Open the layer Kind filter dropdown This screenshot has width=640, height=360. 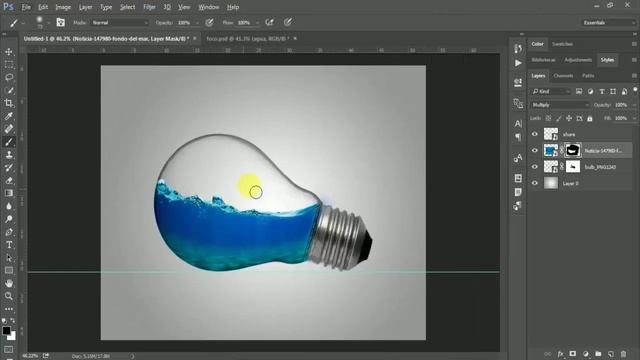[x=551, y=91]
